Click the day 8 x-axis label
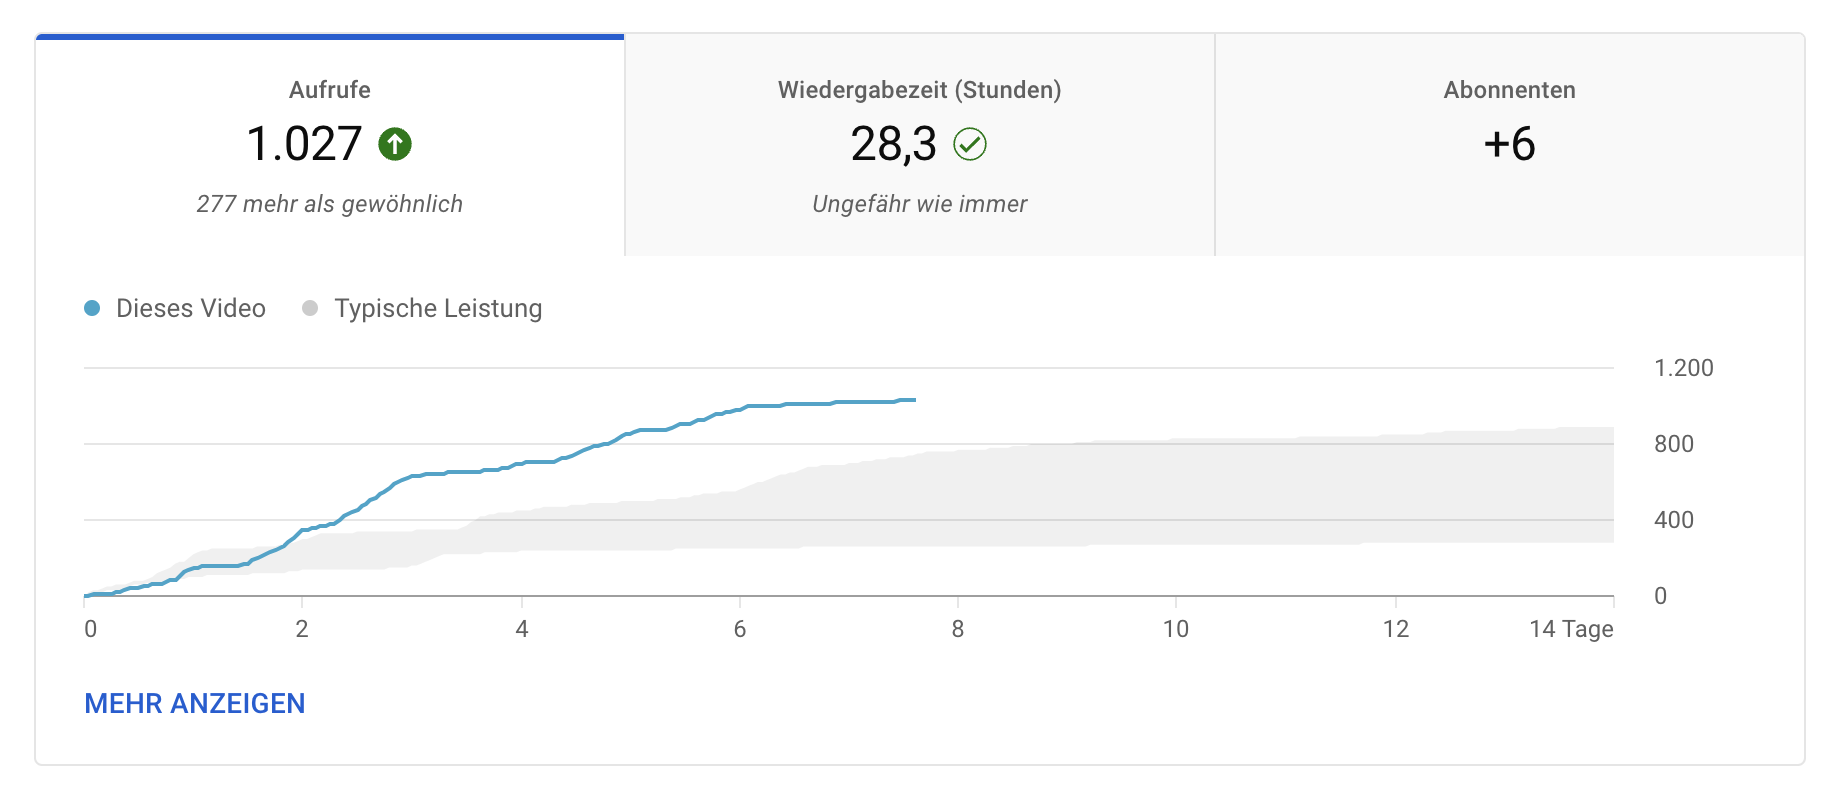Image resolution: width=1836 pixels, height=804 pixels. tap(958, 629)
